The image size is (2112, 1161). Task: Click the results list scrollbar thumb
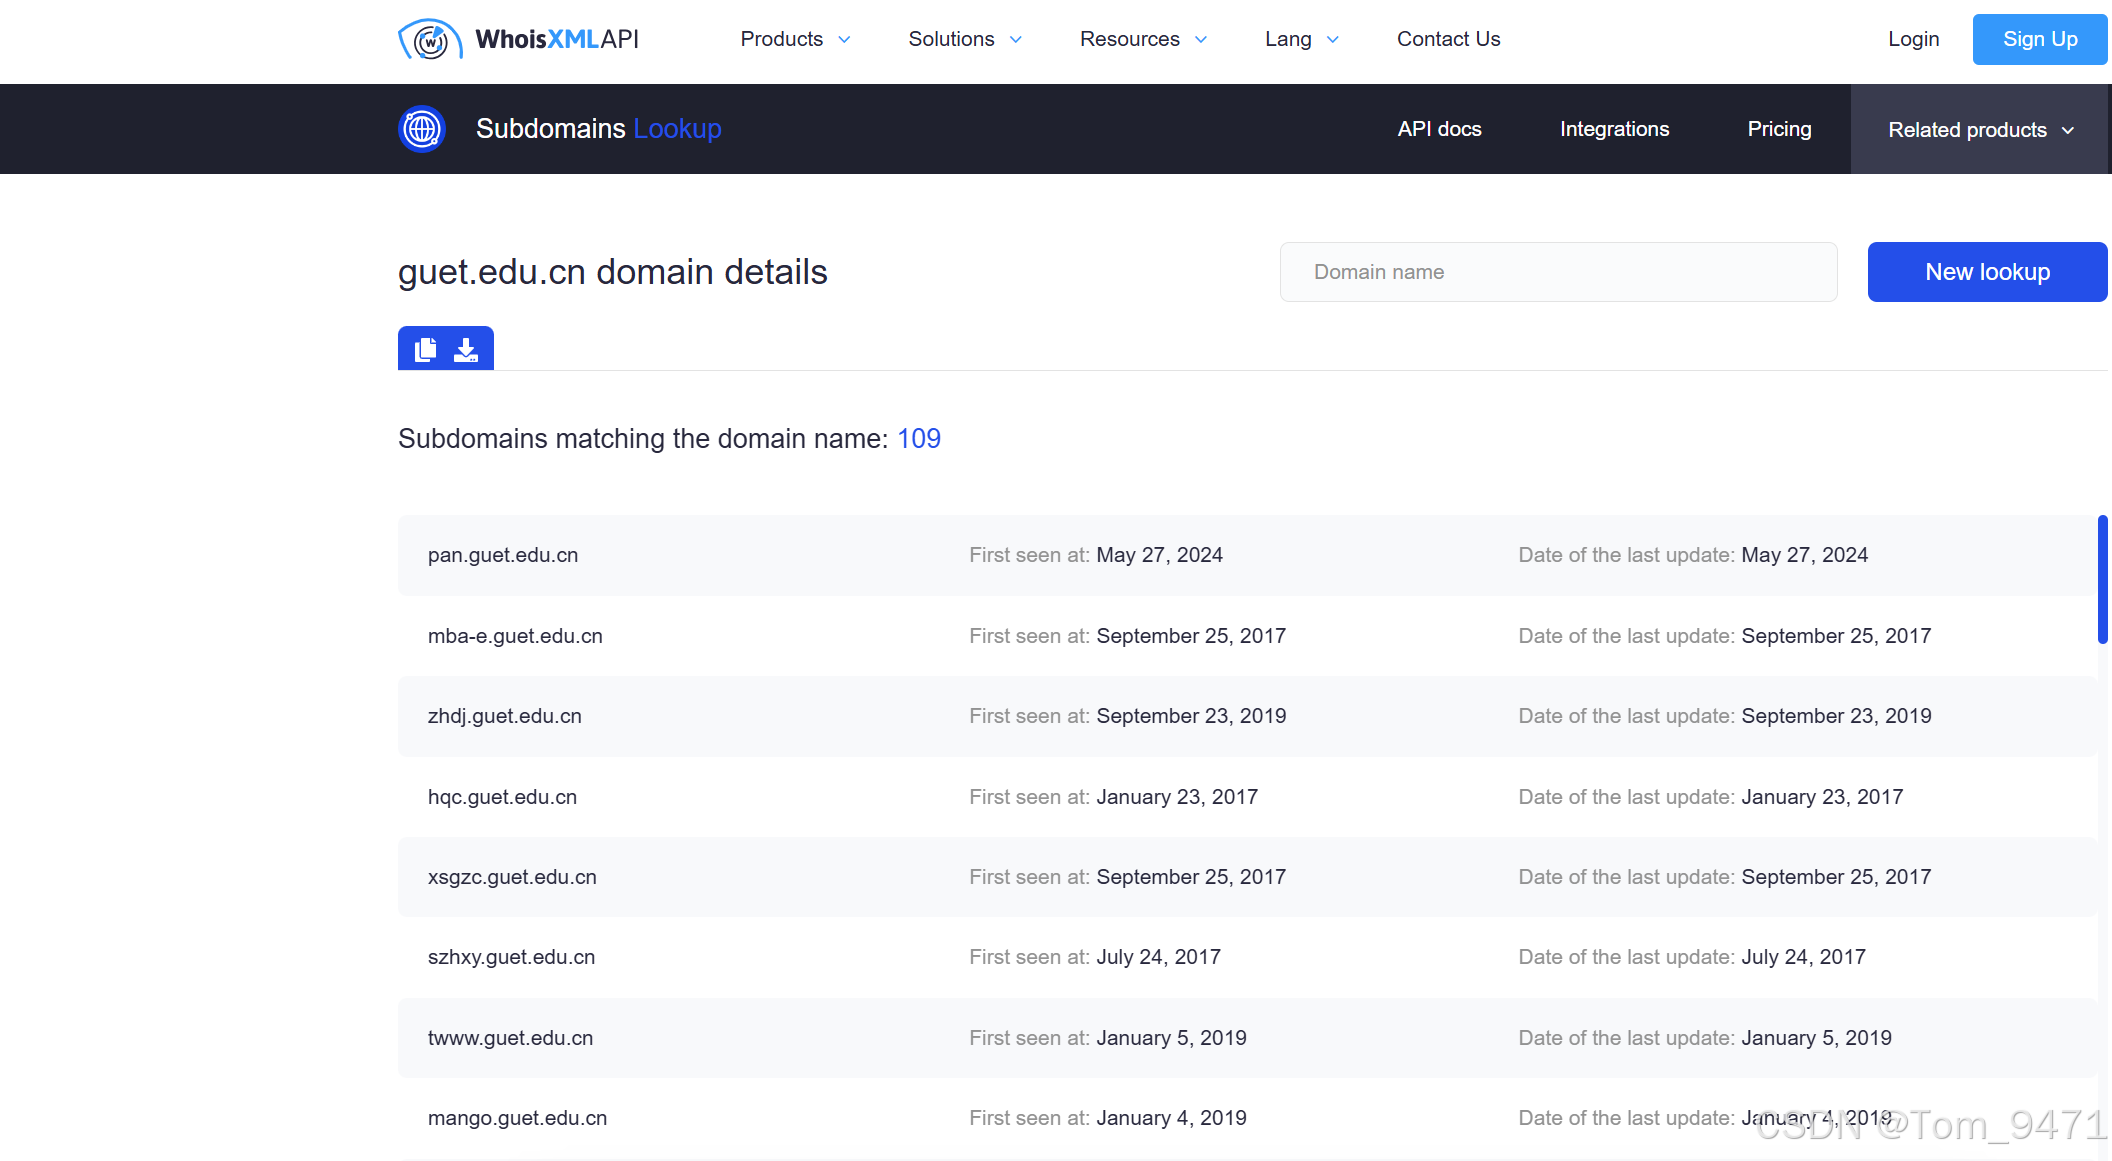(2102, 580)
